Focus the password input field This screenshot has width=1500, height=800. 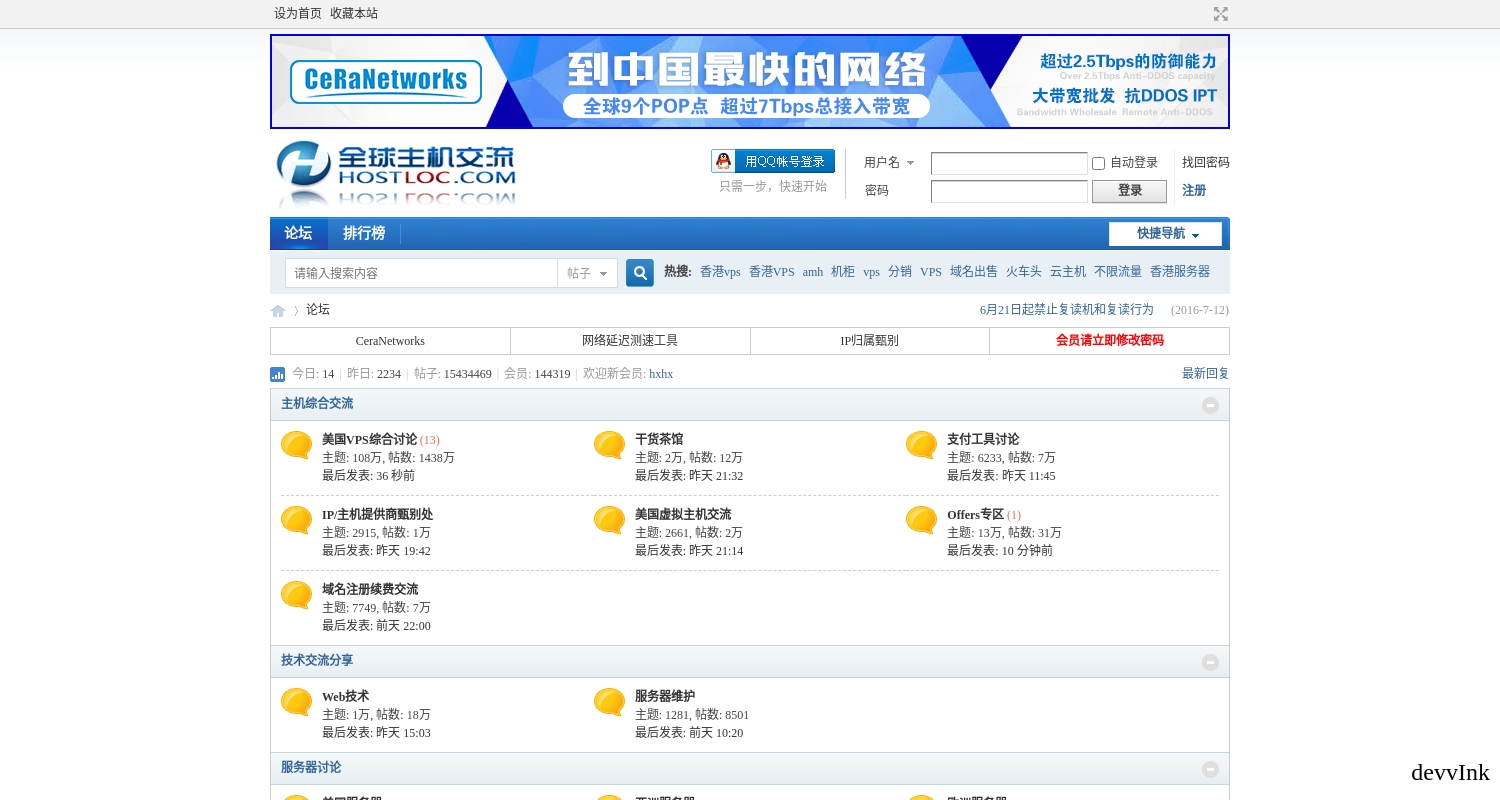click(1009, 191)
